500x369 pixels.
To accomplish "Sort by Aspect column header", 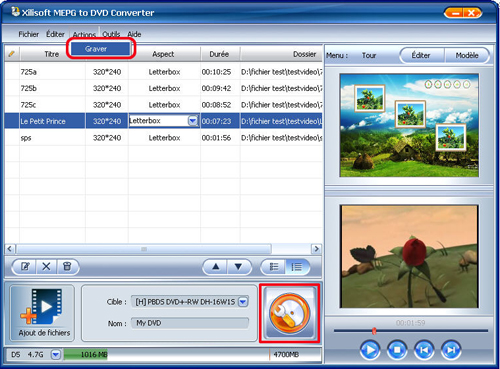I will point(163,54).
